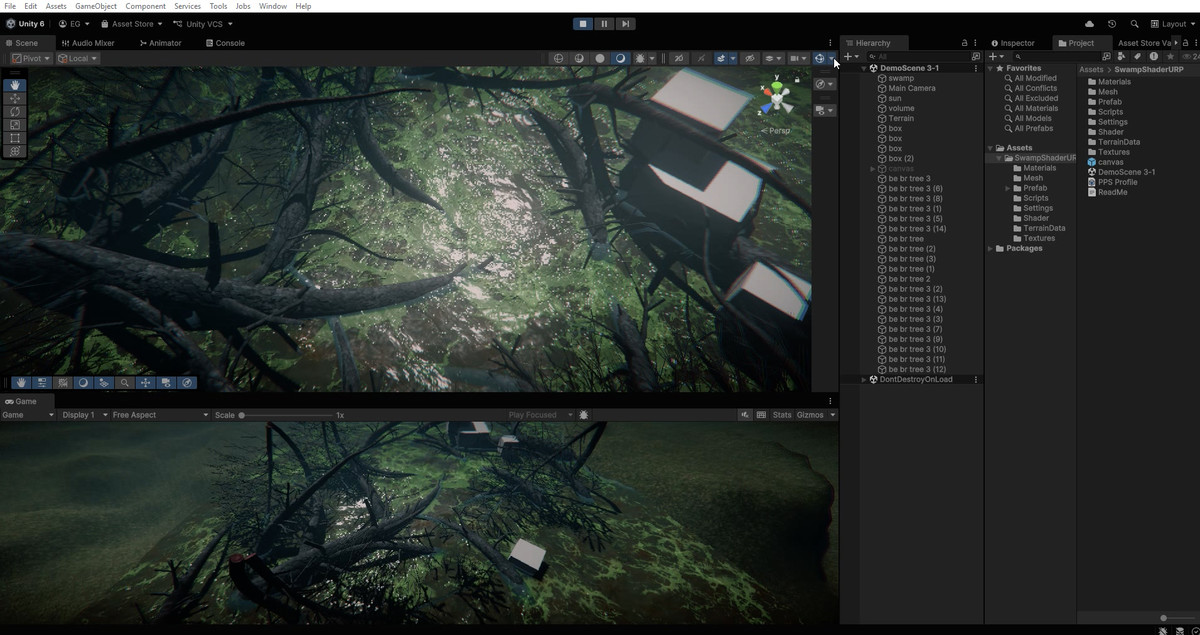
Task: Open the Game view more-options kebab
Action: (x=830, y=401)
